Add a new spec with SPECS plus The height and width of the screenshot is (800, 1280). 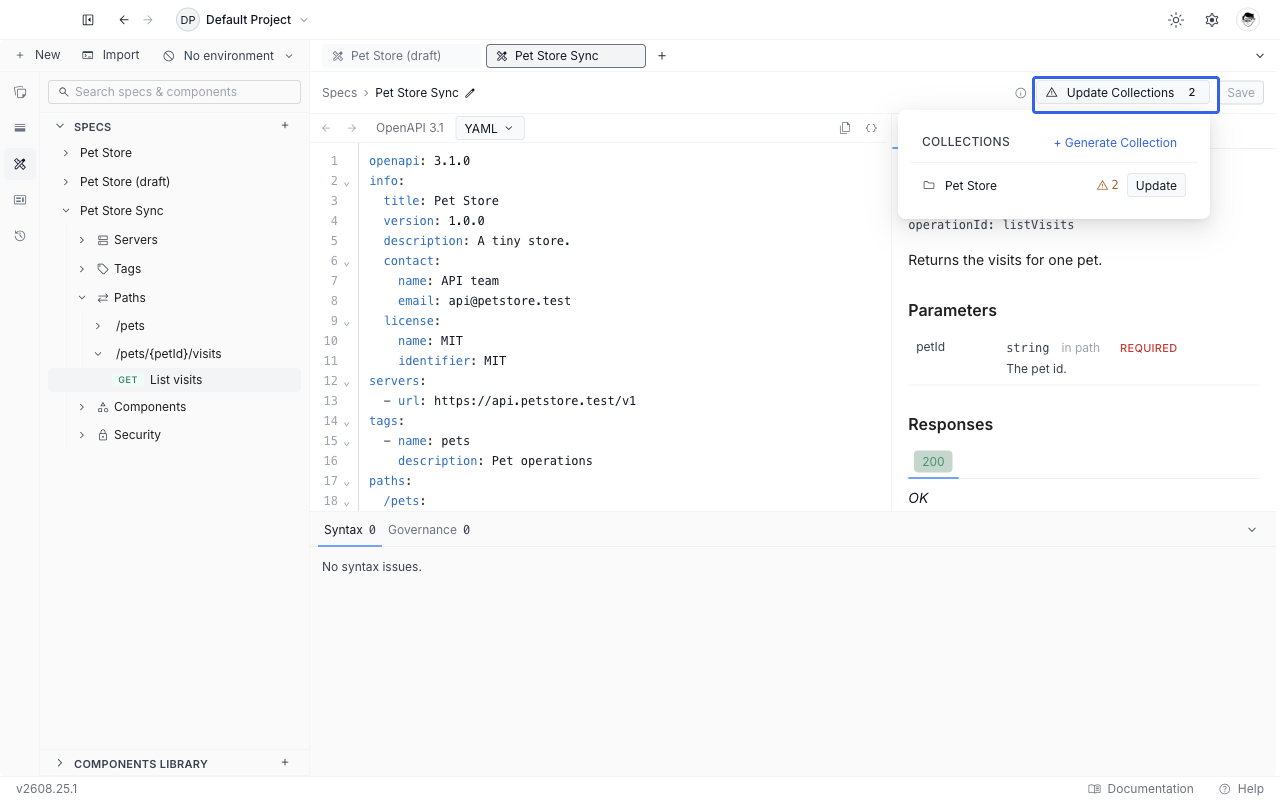coord(285,126)
